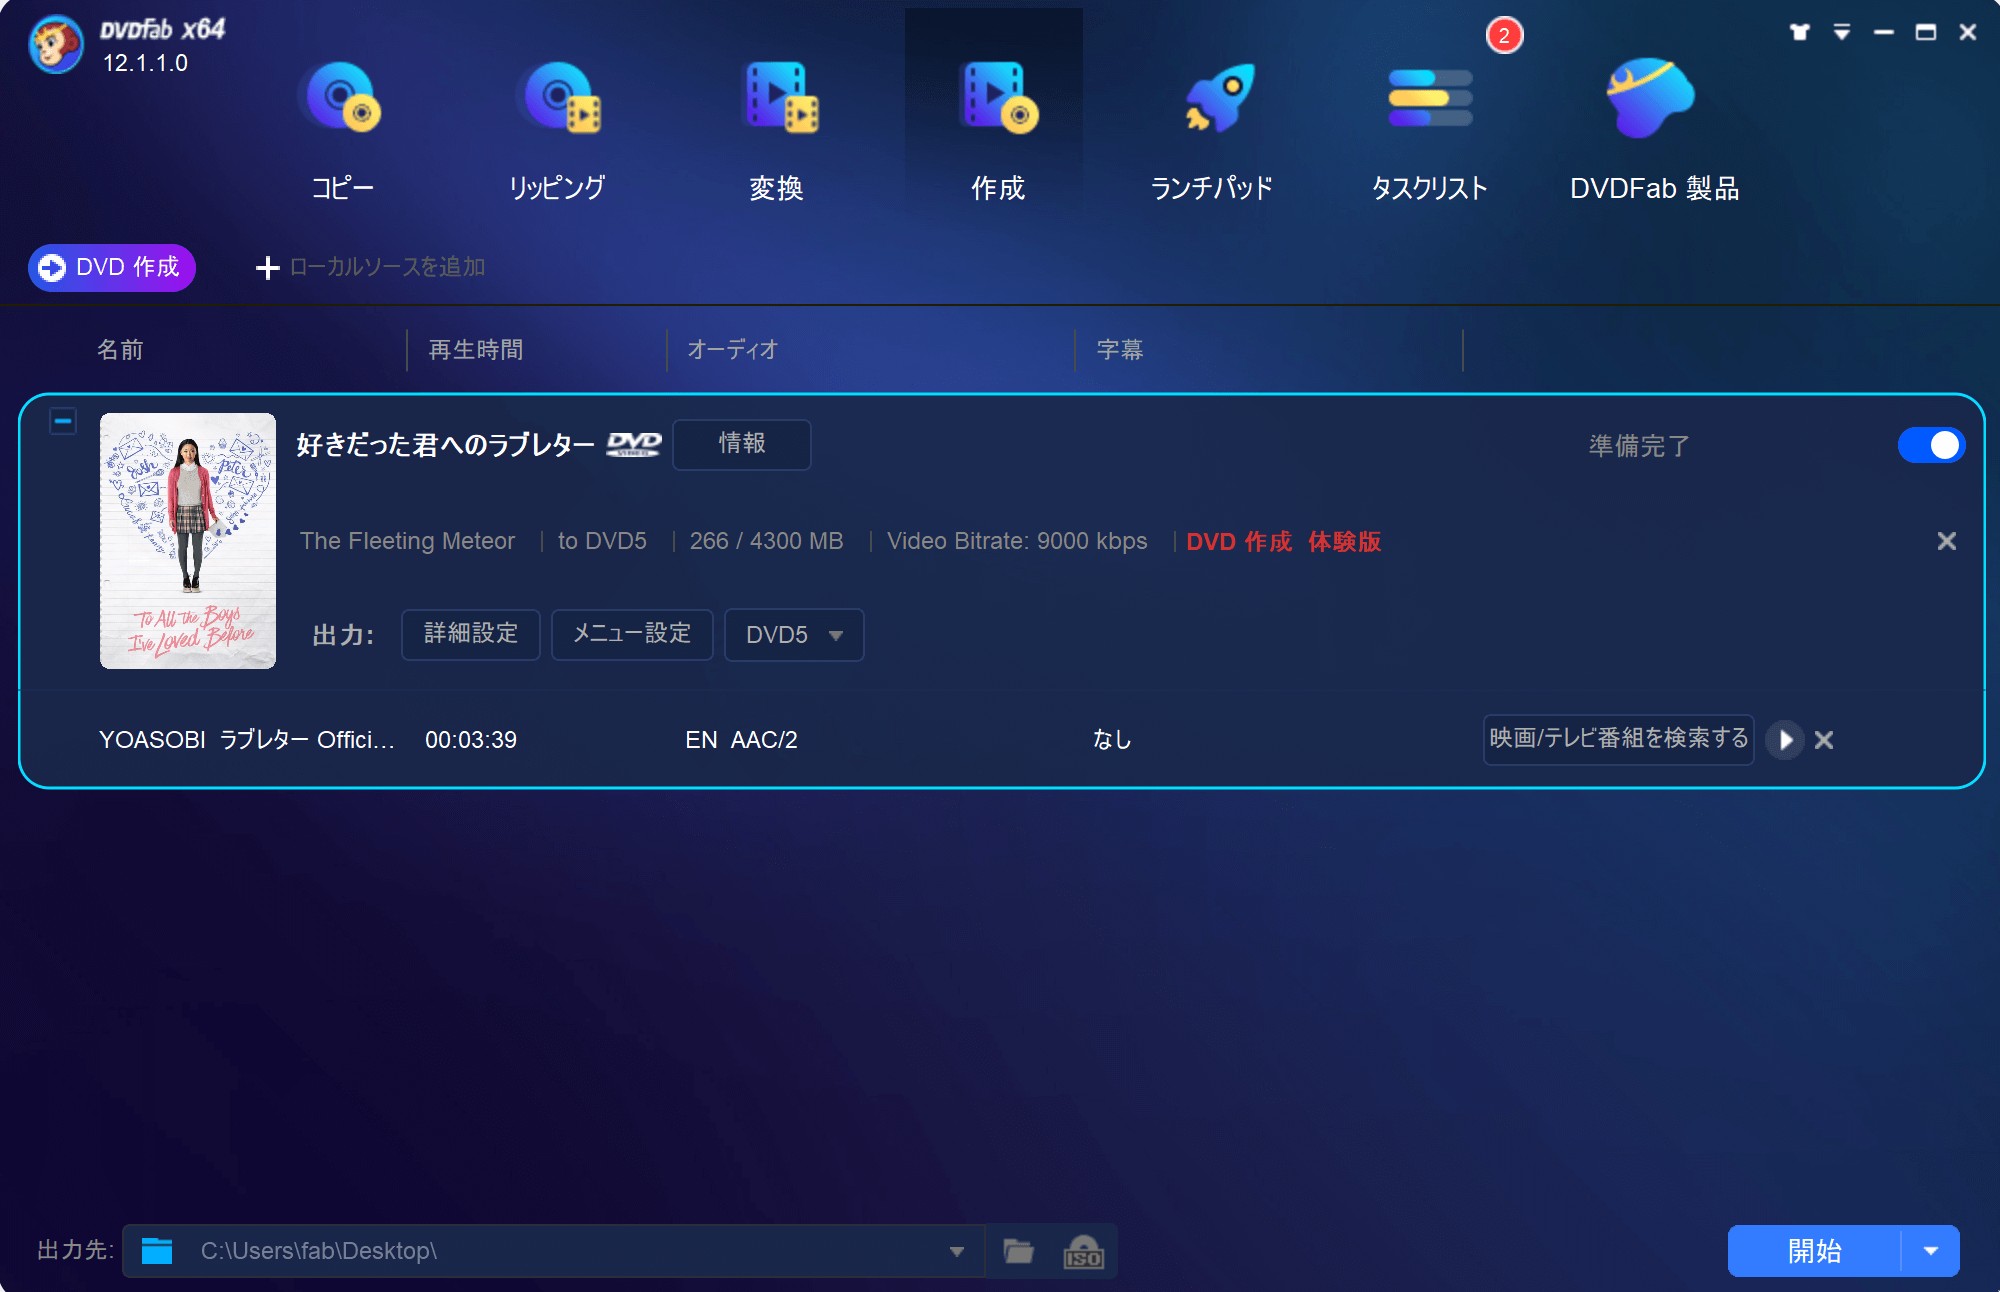Click the red task count badge
2000x1292 pixels.
tap(1504, 36)
